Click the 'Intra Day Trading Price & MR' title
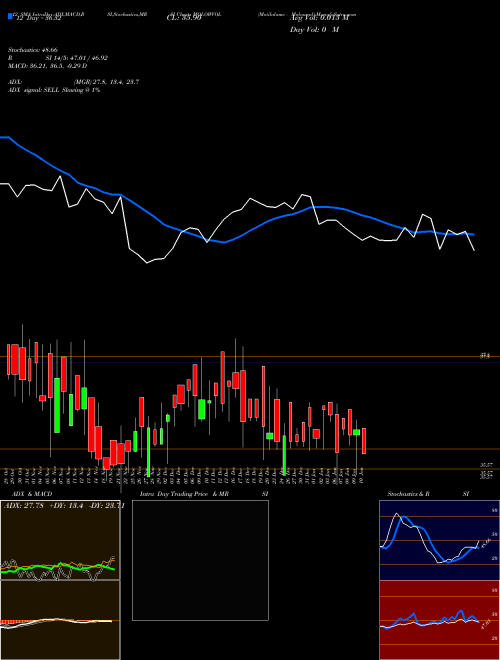 tap(184, 494)
